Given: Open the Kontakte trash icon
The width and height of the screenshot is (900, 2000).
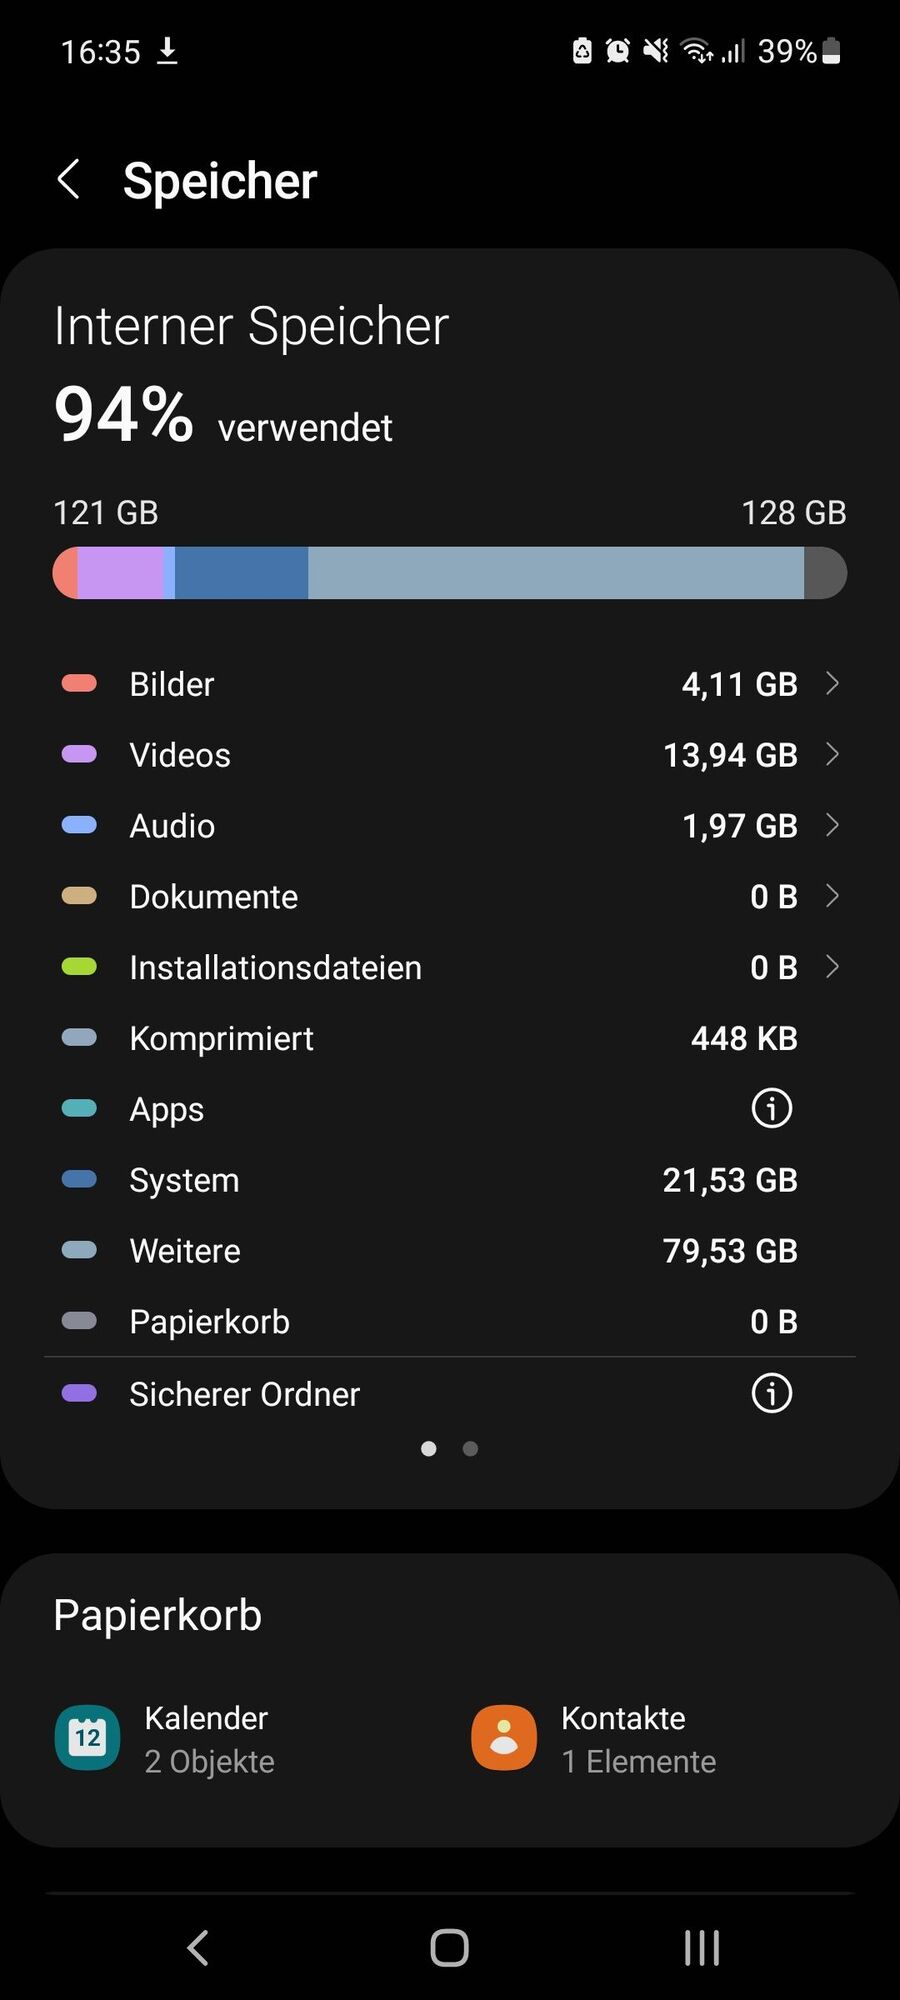Looking at the screenshot, I should click(x=504, y=1737).
